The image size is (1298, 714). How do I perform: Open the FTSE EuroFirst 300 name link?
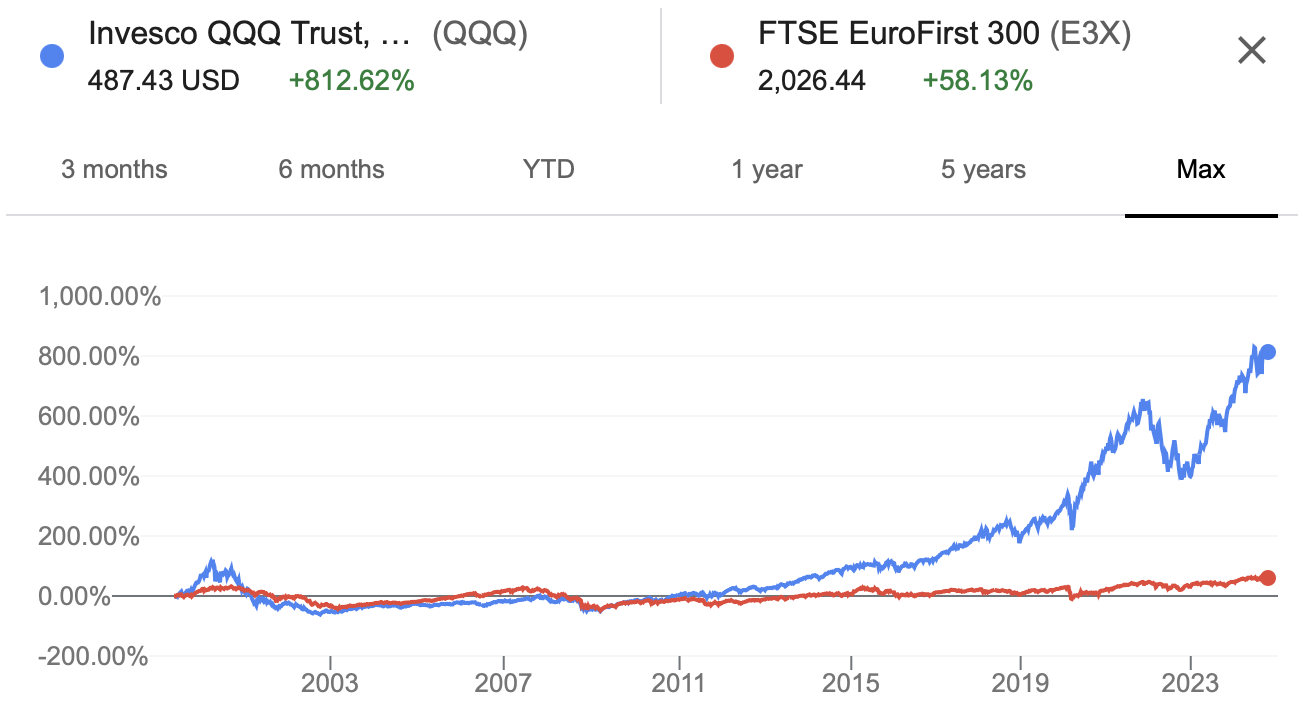898,34
